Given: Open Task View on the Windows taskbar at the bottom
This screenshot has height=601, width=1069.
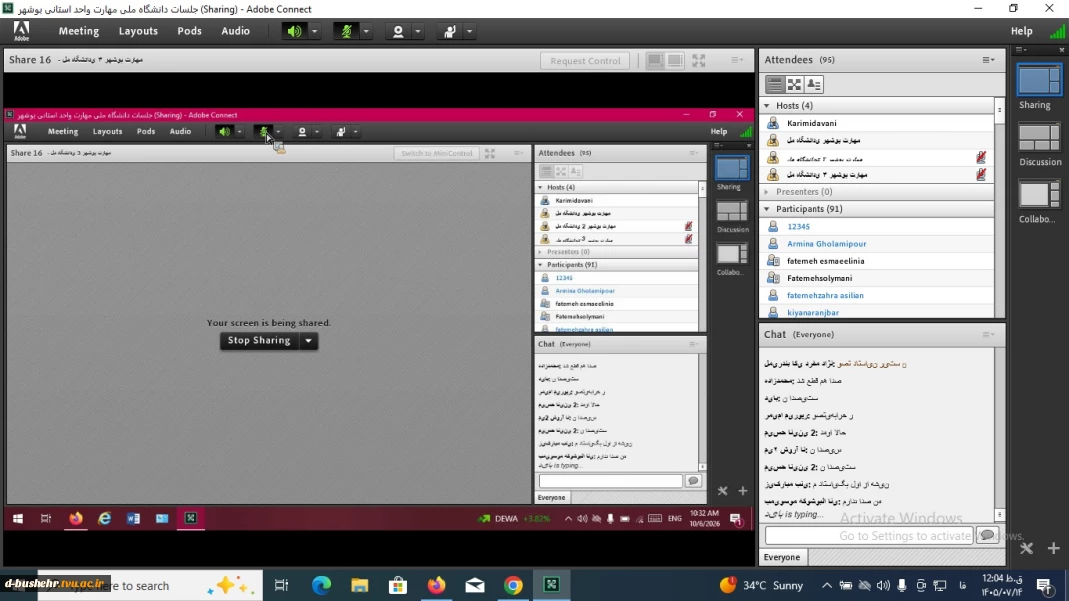Looking at the screenshot, I should point(281,585).
